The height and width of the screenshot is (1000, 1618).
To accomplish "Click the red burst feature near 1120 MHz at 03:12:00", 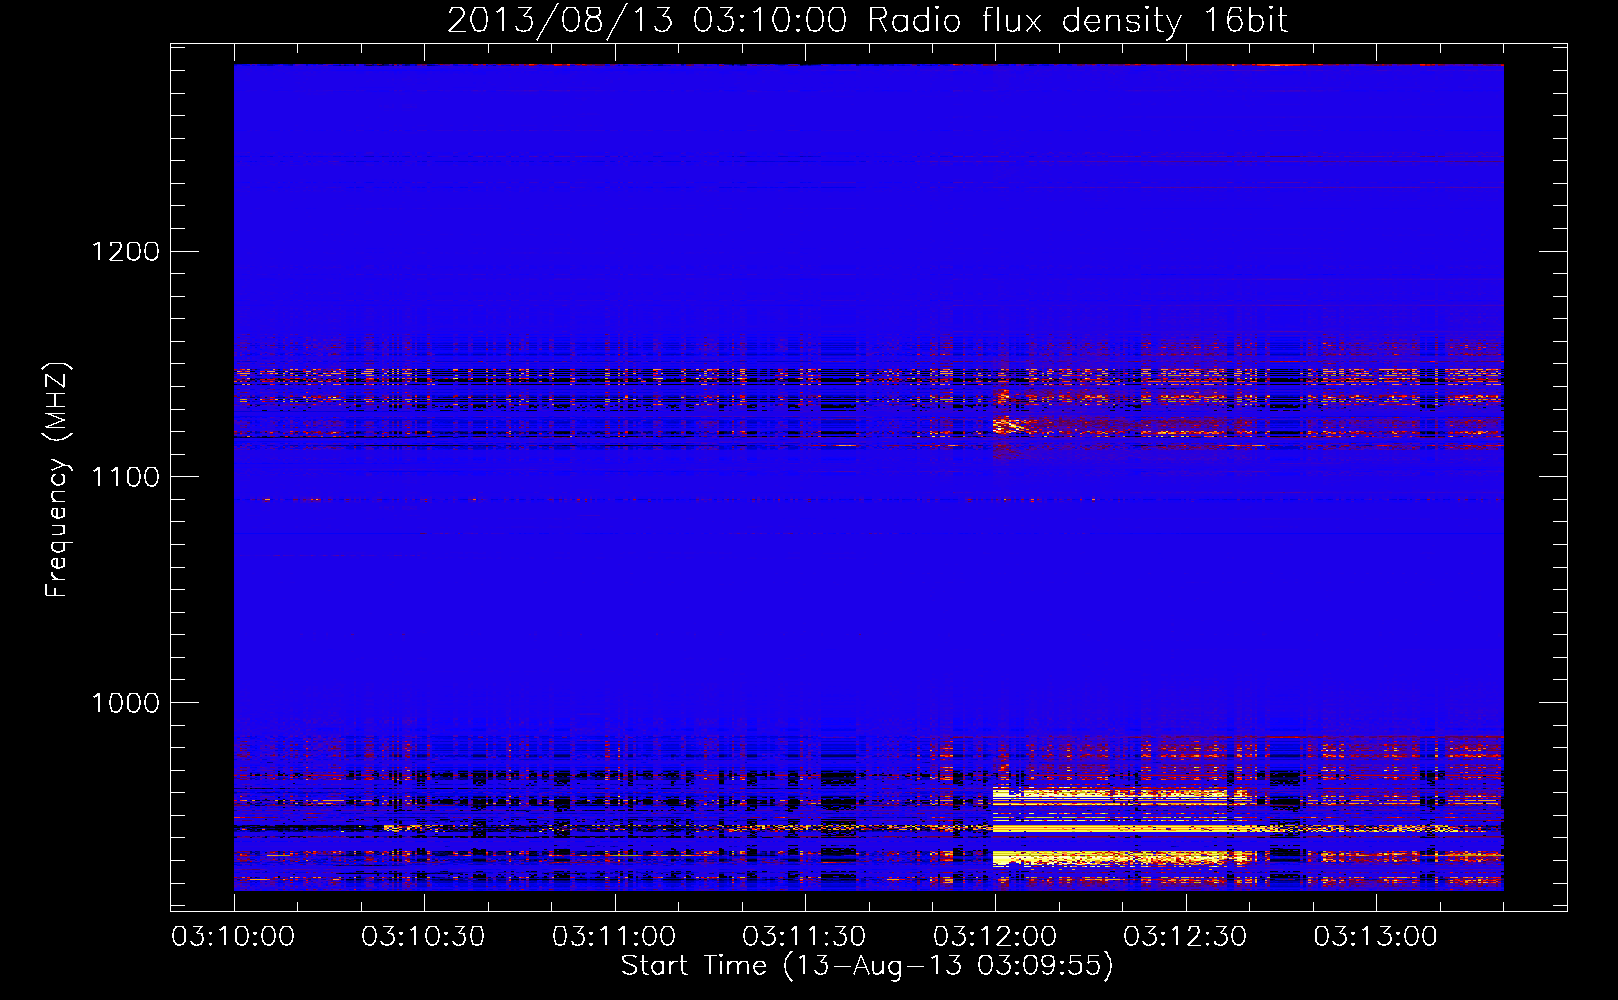I will point(1012,426).
